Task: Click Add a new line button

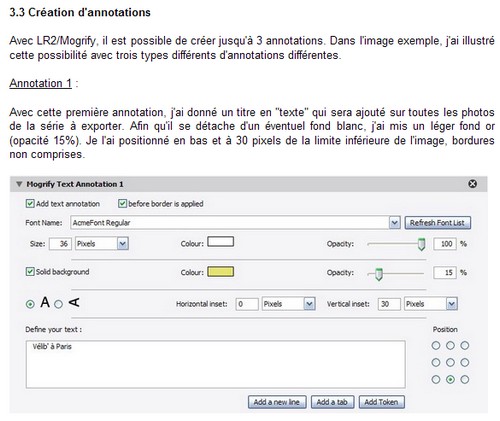Action: tap(277, 402)
